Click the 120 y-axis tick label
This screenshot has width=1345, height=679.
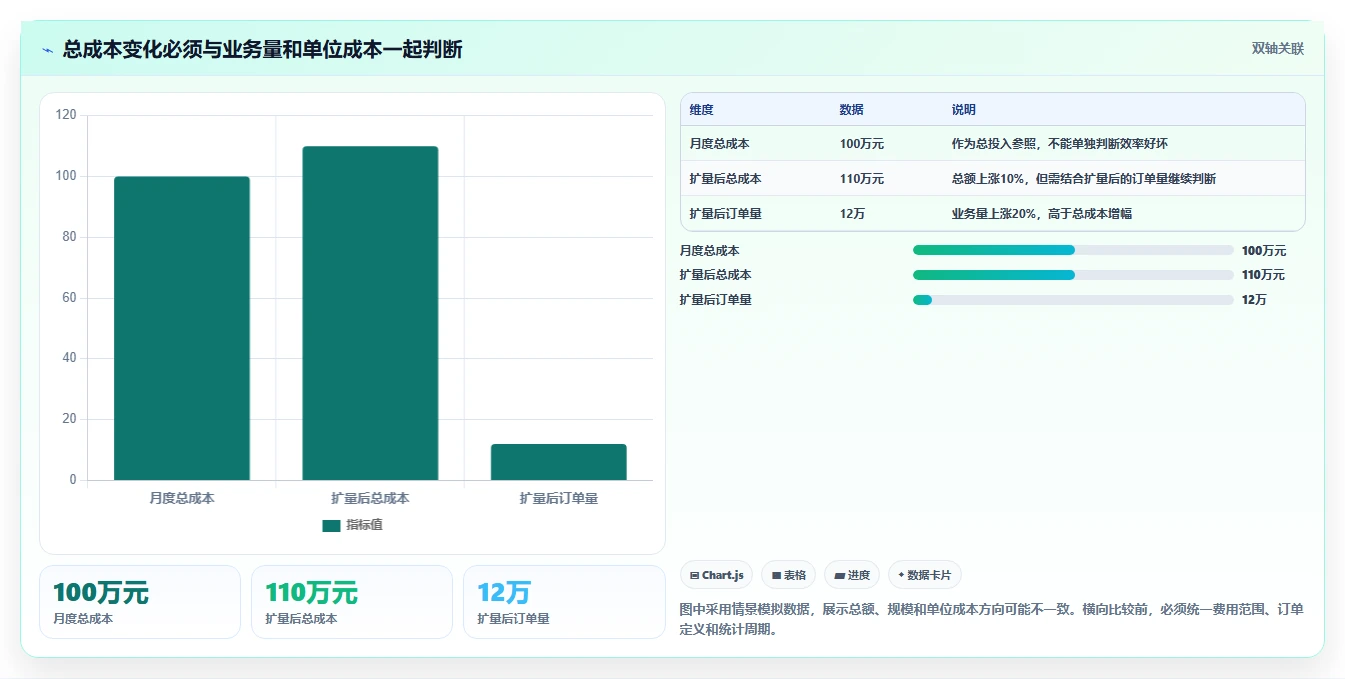pos(66,116)
